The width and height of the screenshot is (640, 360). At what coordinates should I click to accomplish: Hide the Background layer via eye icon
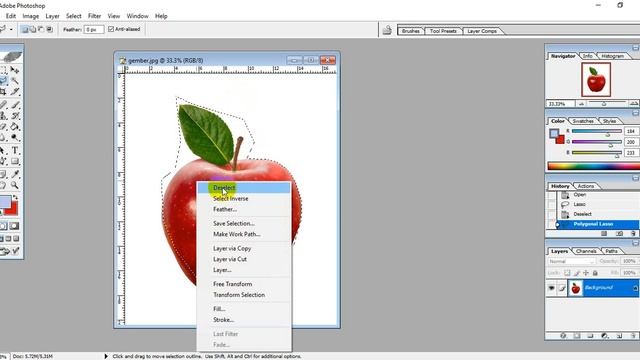click(551, 288)
